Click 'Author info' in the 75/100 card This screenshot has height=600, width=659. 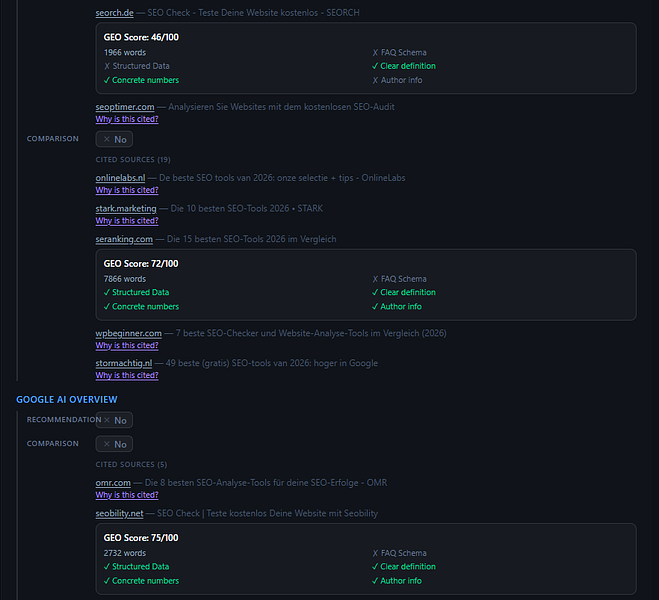(x=397, y=582)
